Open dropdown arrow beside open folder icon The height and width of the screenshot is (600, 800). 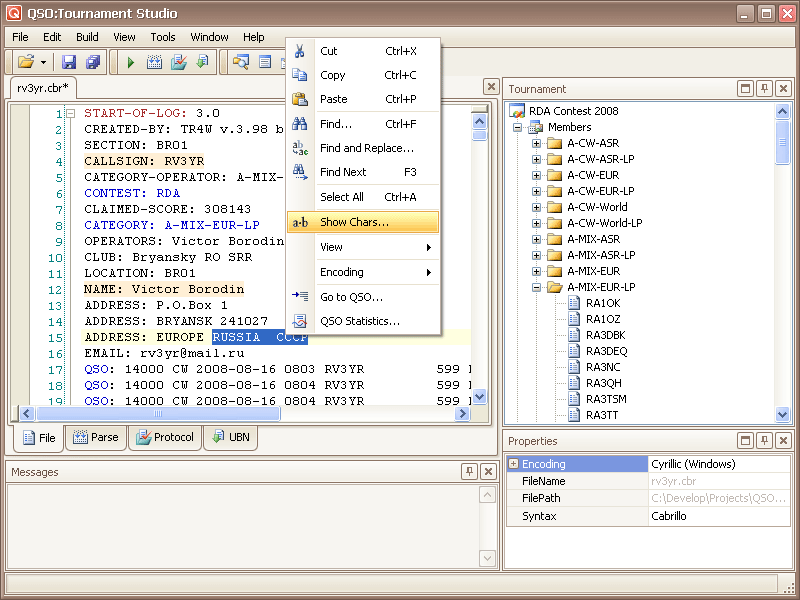pyautogui.click(x=43, y=62)
